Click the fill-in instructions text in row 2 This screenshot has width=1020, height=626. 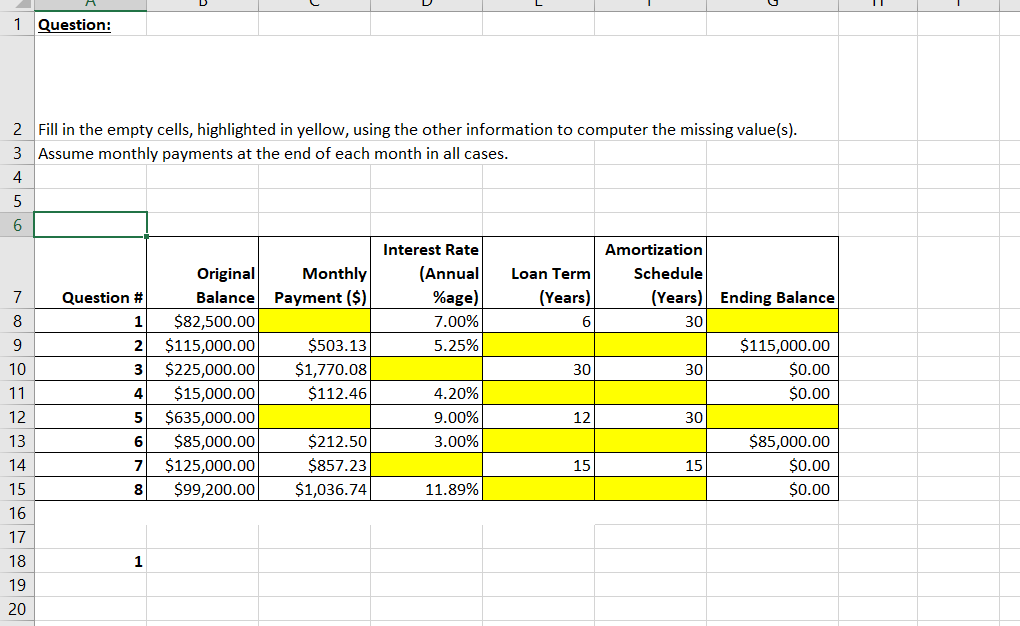tap(417, 129)
